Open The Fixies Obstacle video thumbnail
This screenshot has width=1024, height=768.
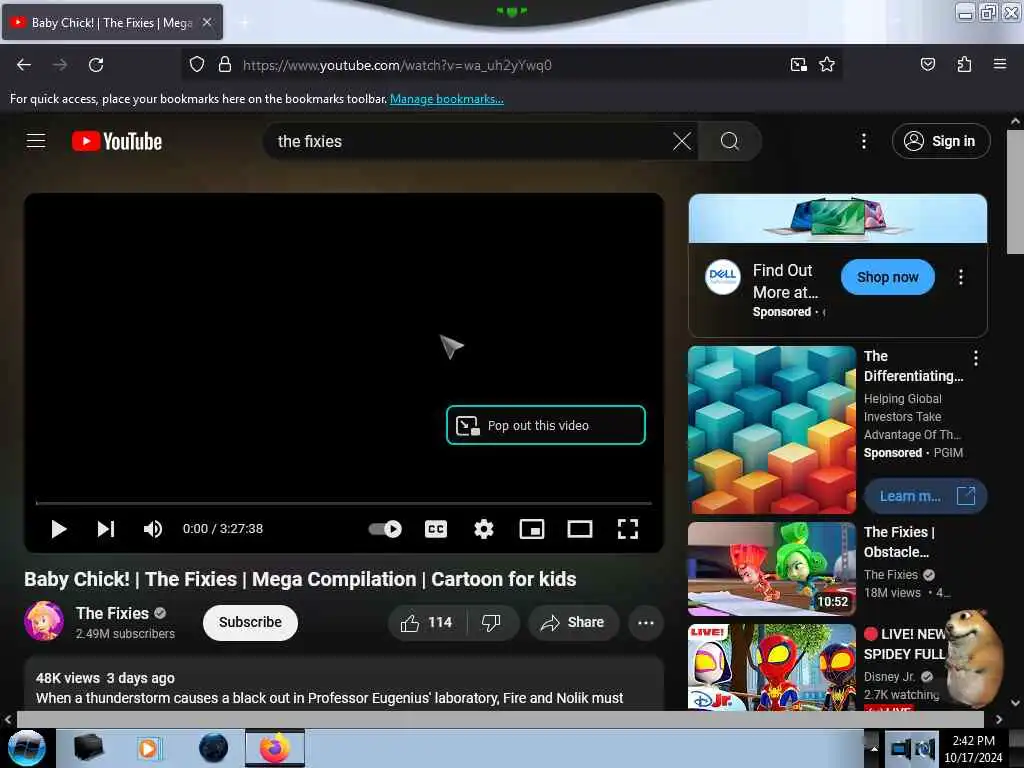click(772, 569)
